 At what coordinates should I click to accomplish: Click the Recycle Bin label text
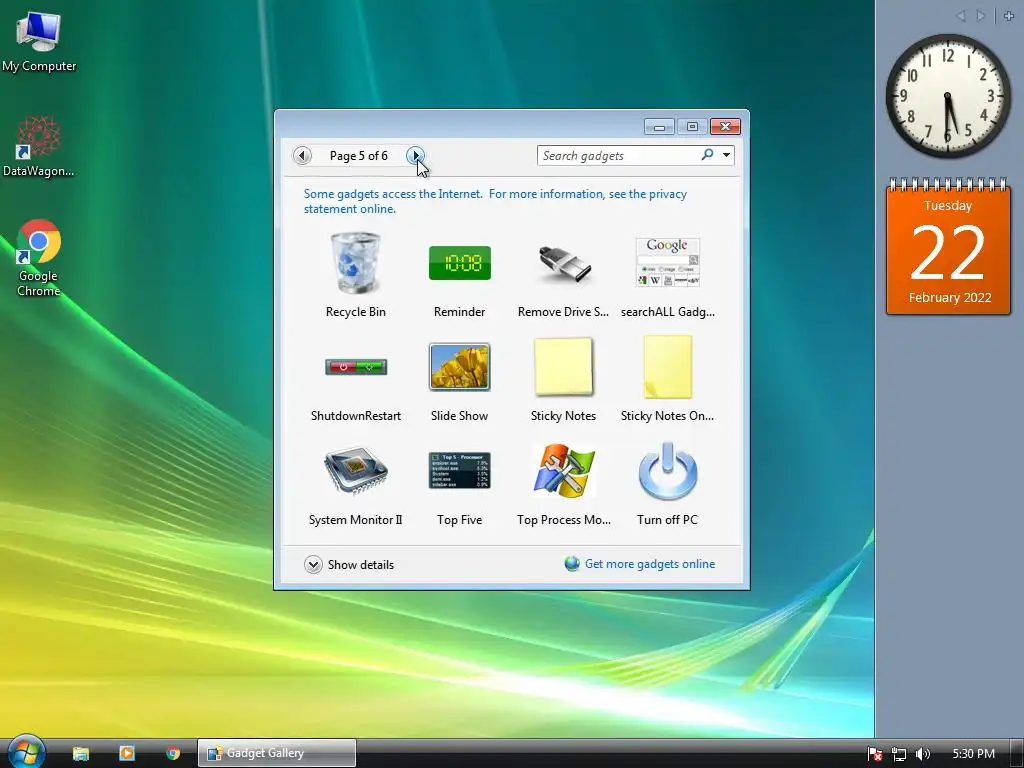click(x=356, y=312)
